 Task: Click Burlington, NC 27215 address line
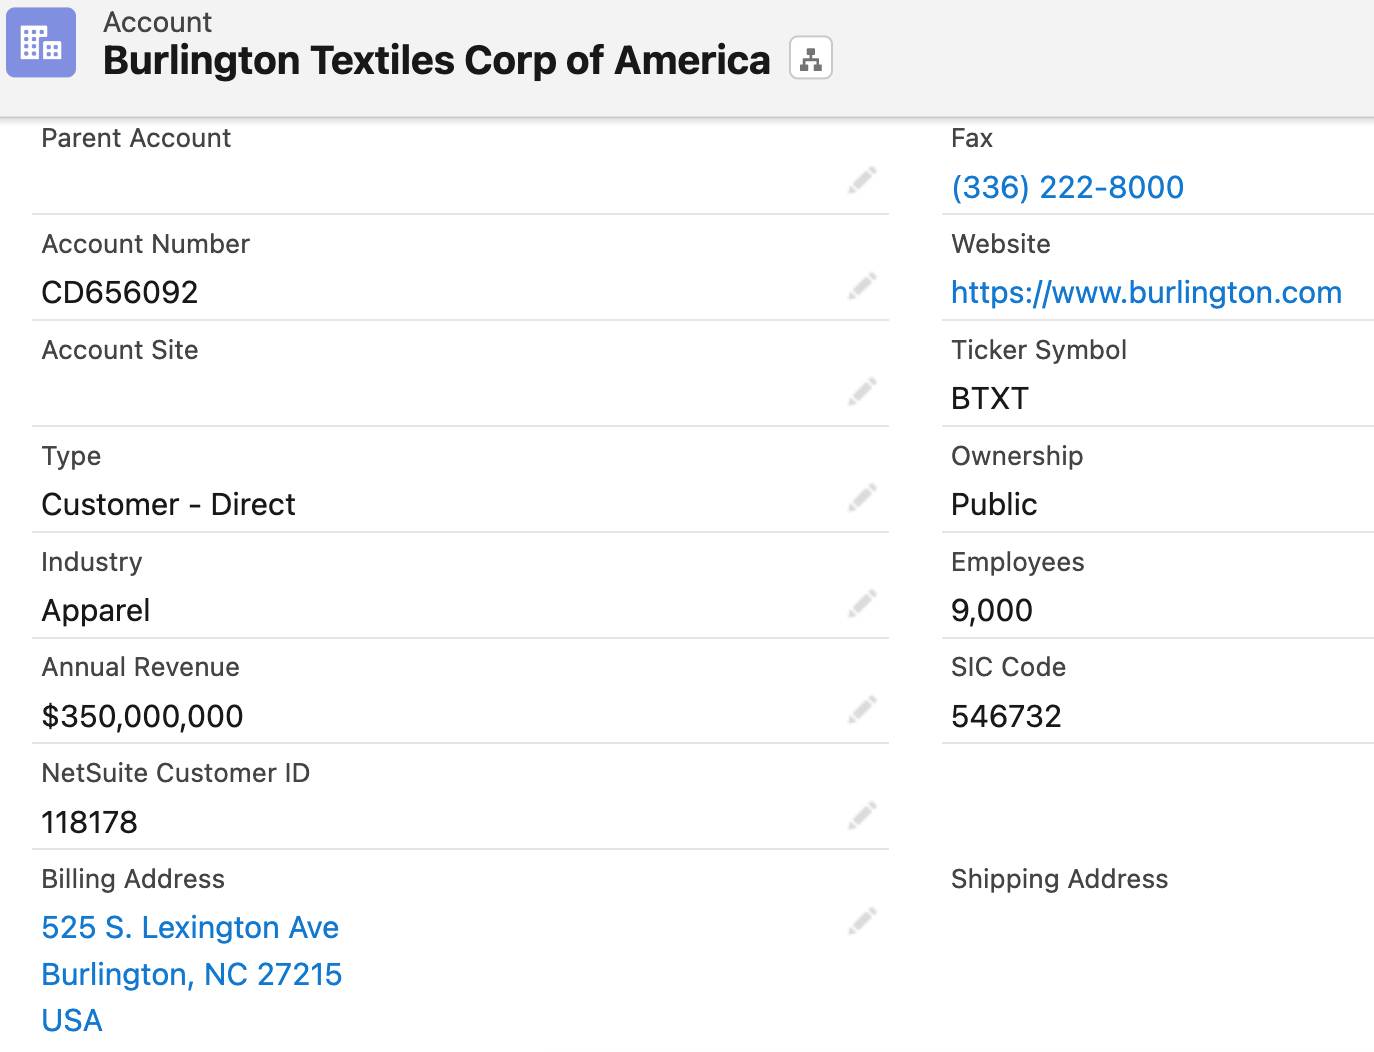point(192,974)
